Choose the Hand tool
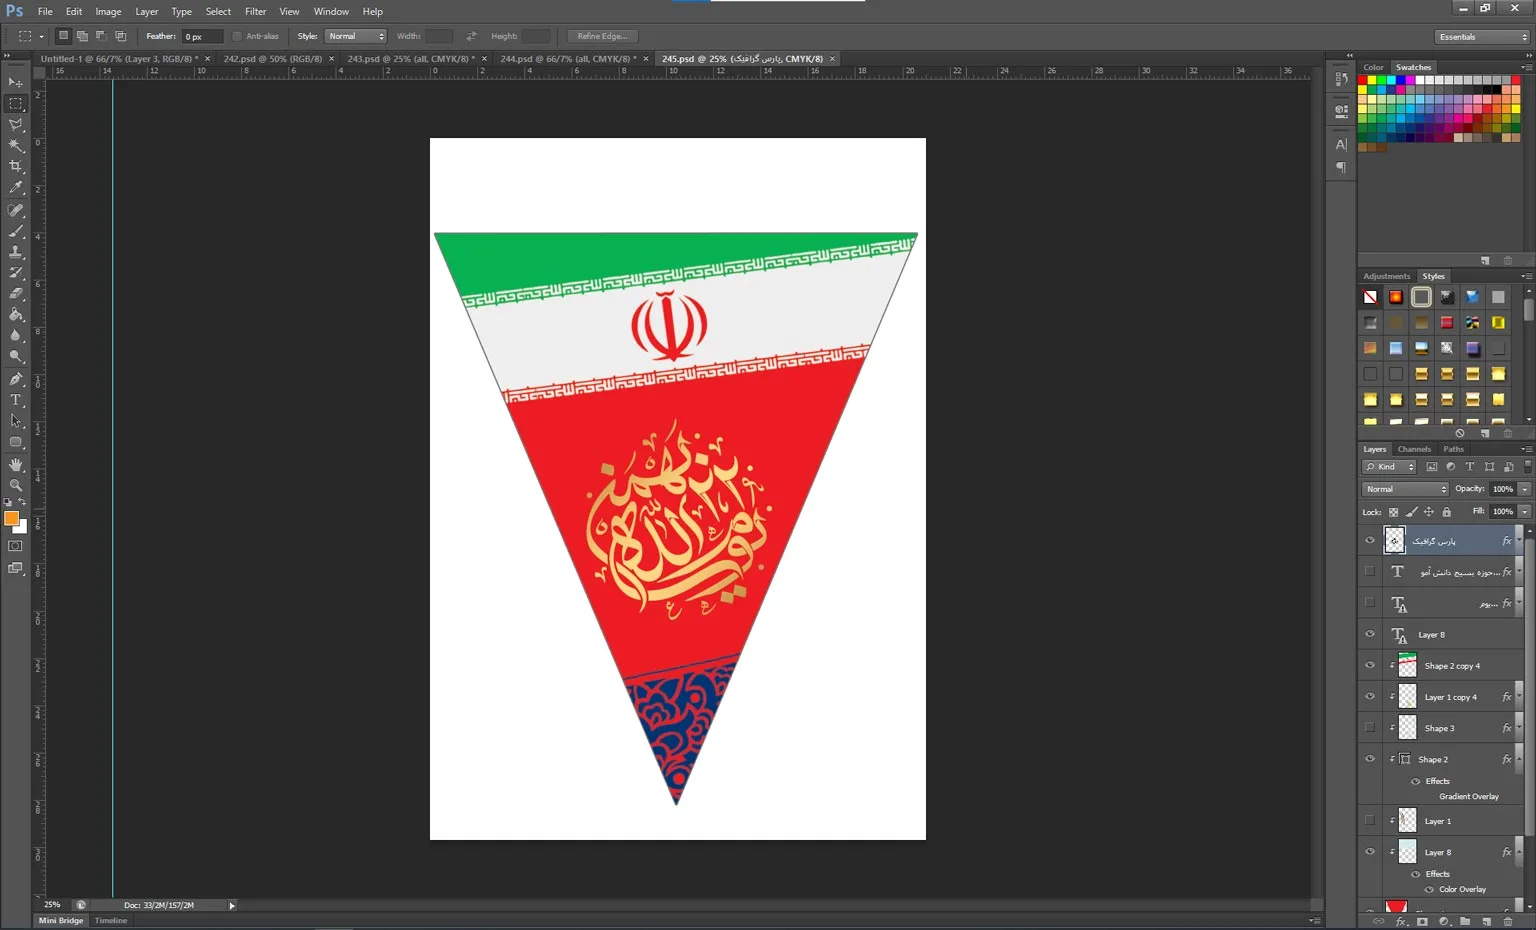 pos(16,464)
